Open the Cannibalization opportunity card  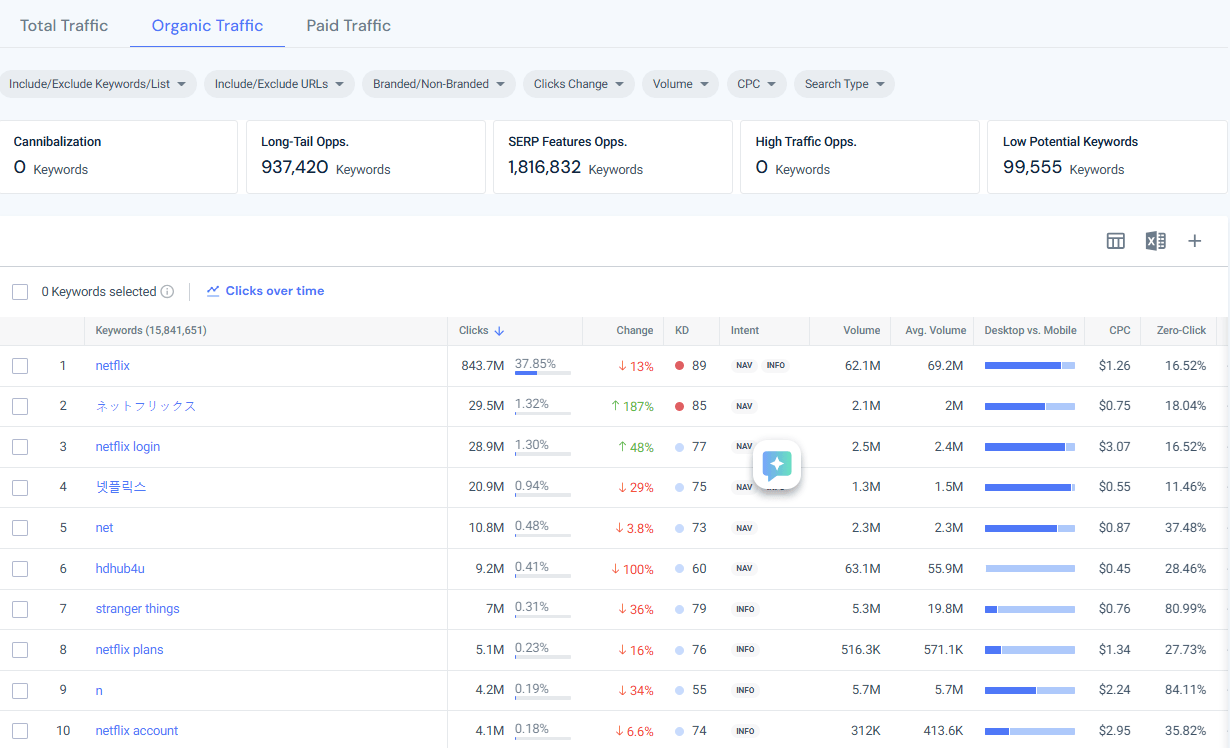[x=118, y=157]
